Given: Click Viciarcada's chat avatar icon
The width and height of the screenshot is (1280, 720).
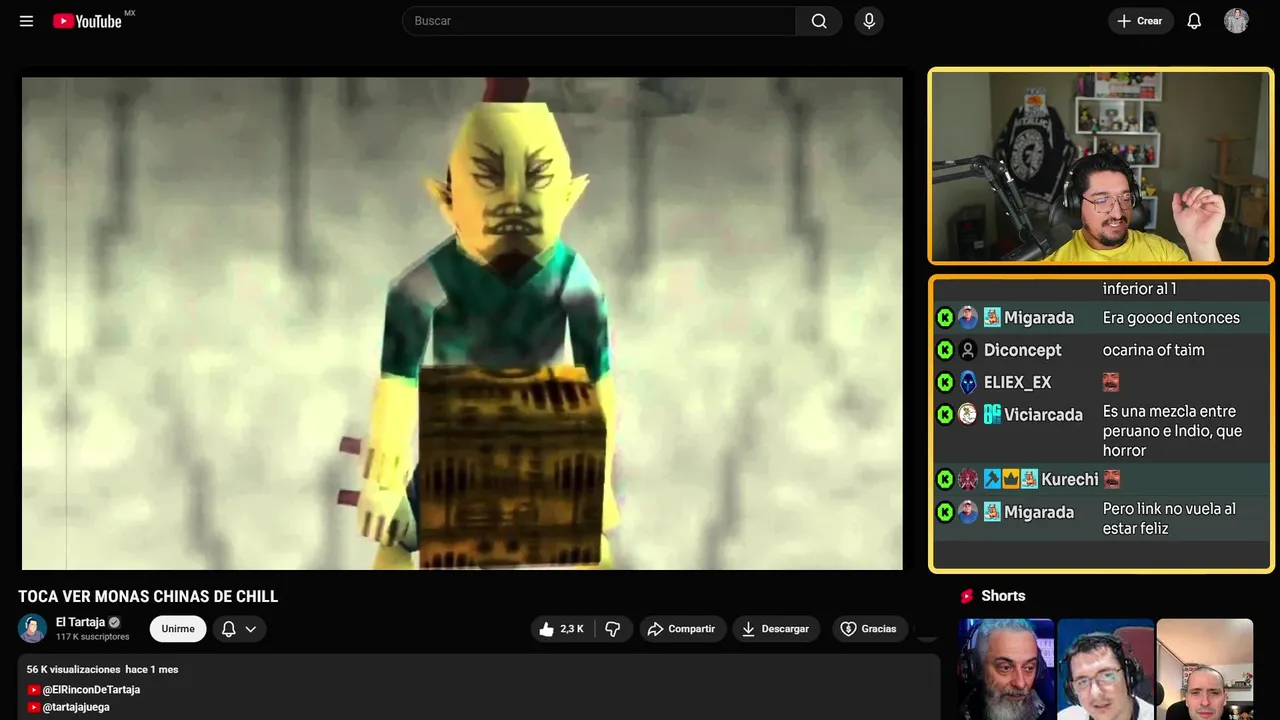Looking at the screenshot, I should pyautogui.click(x=968, y=414).
